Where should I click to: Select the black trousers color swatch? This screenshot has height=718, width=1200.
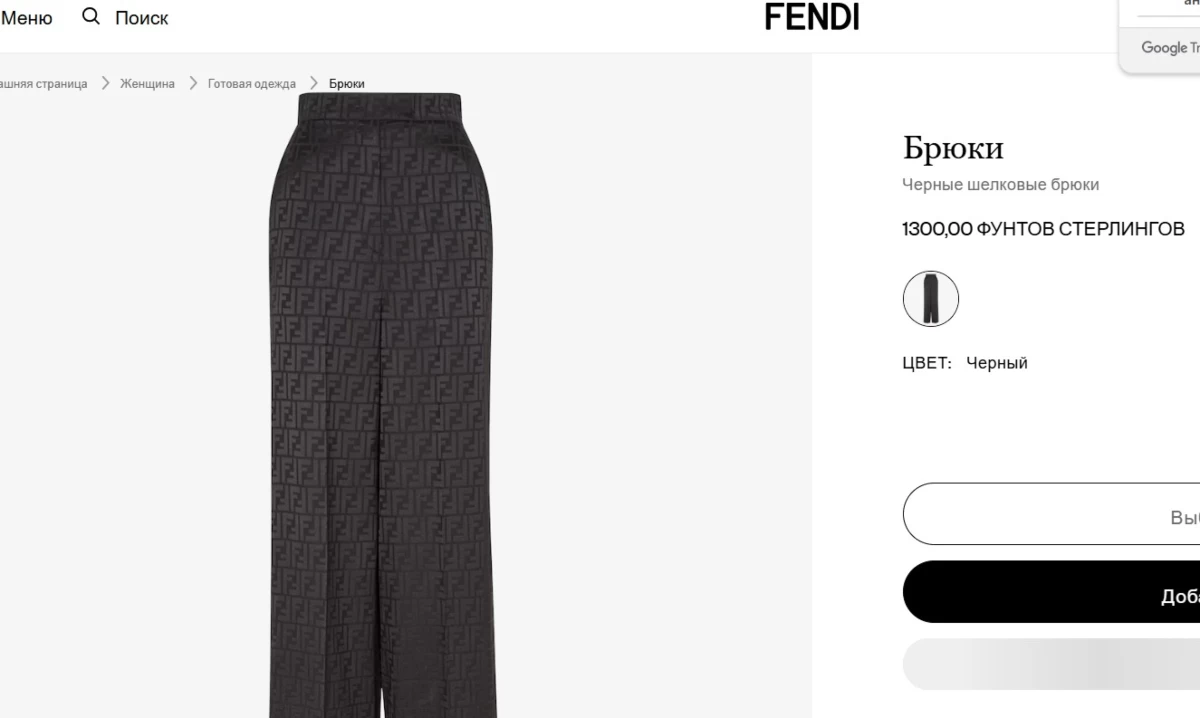coord(931,299)
